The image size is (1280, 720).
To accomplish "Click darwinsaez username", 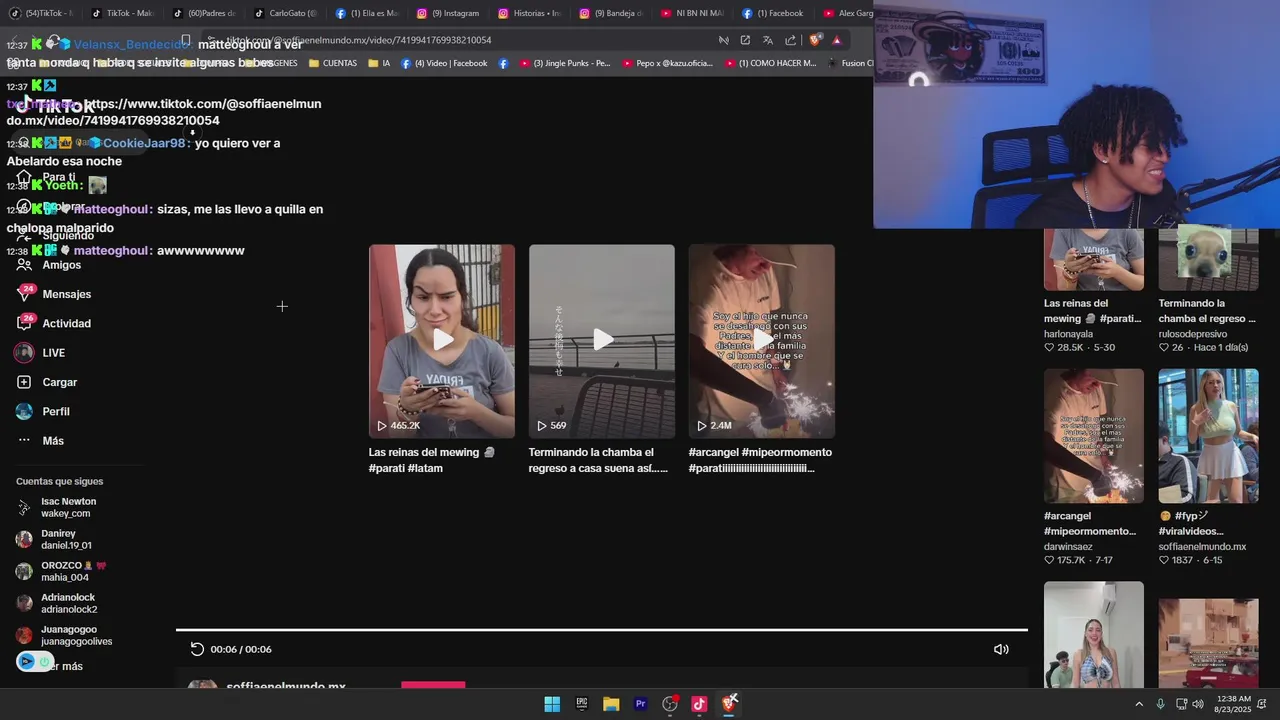I will coord(1068,547).
